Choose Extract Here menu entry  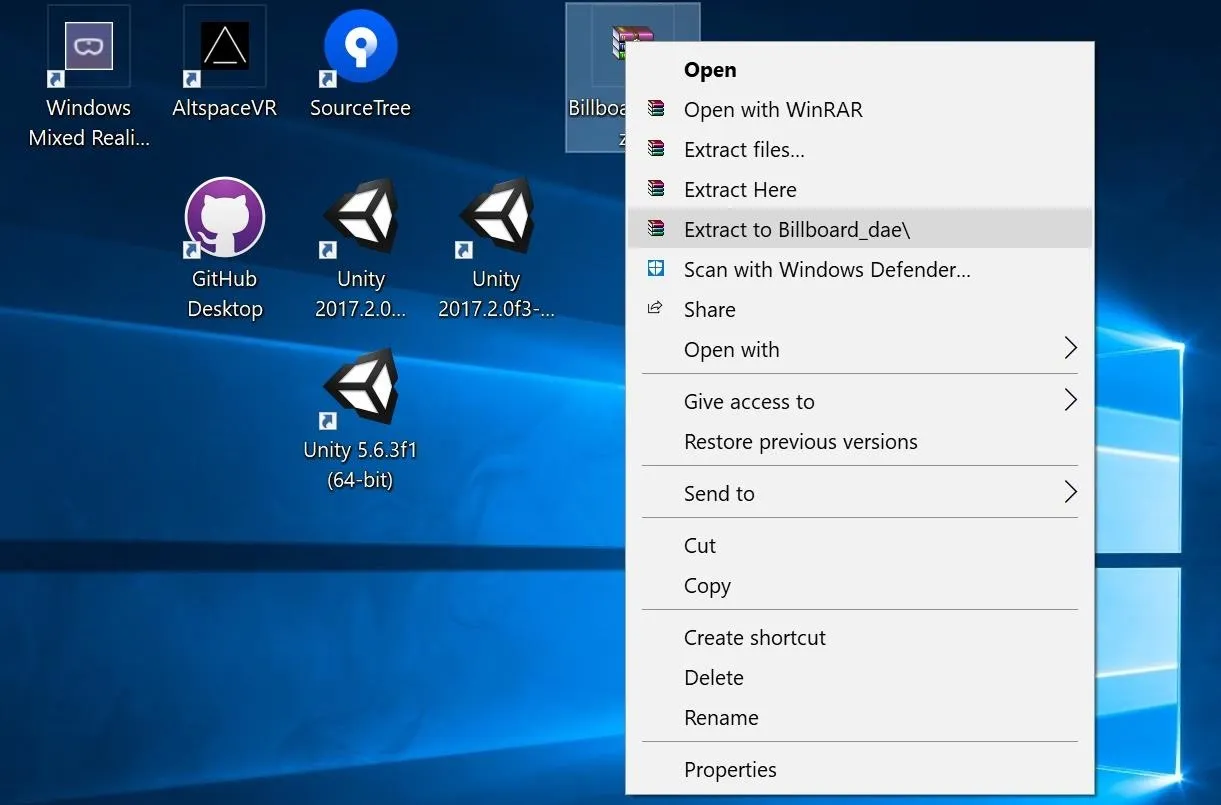pyautogui.click(x=860, y=190)
